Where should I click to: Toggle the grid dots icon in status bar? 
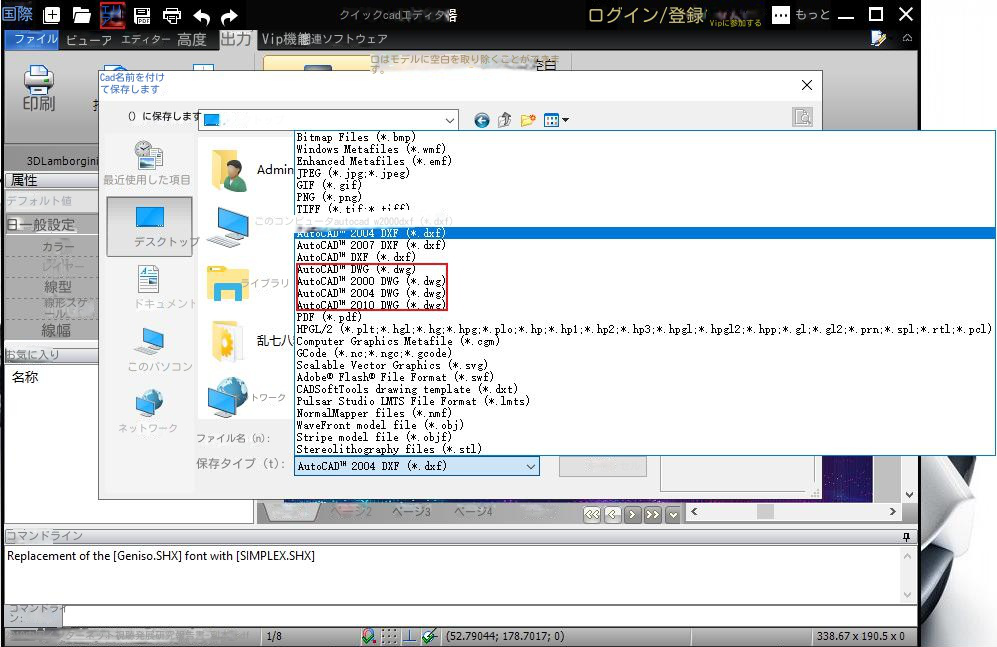click(x=389, y=636)
